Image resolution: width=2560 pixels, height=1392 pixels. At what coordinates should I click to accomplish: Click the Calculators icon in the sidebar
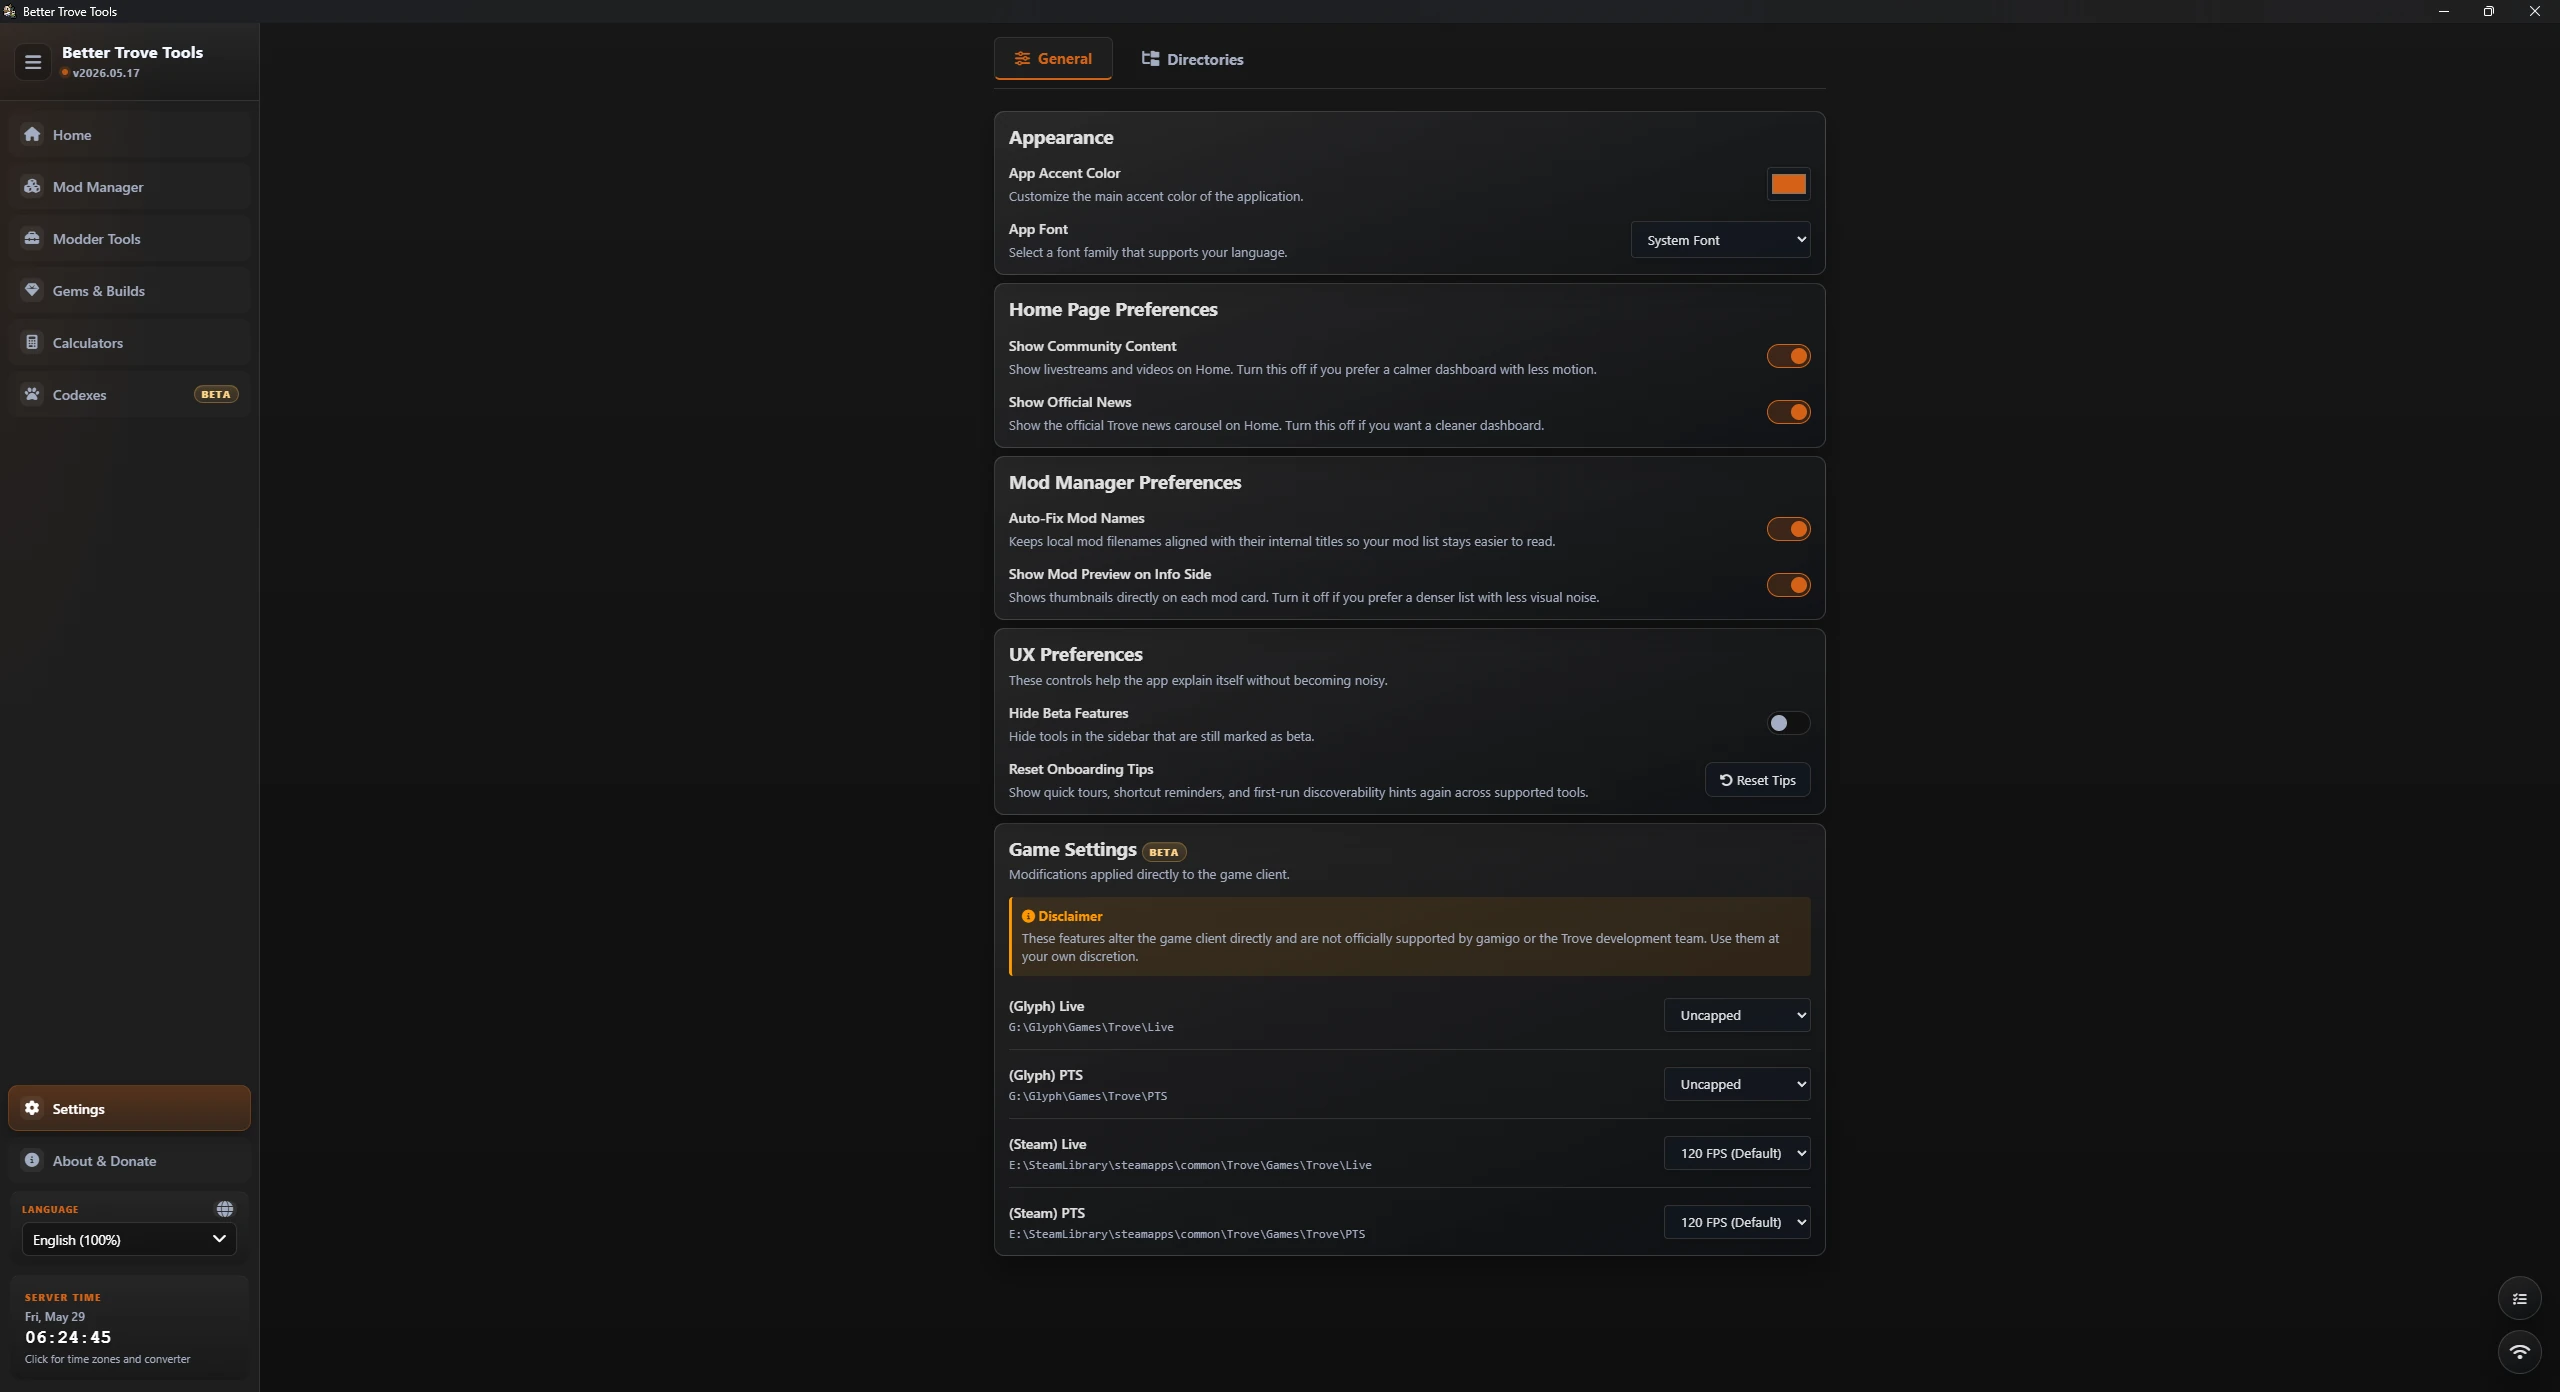pyautogui.click(x=32, y=342)
